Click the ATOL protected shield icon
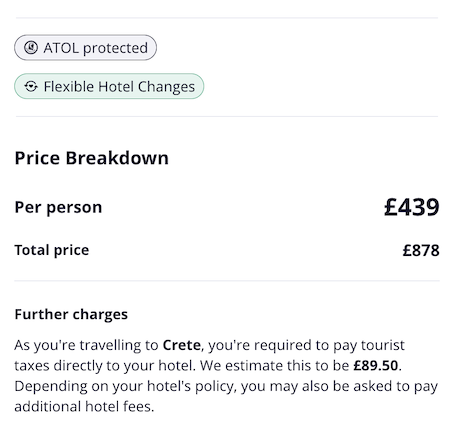This screenshot has width=454, height=428. click(31, 48)
